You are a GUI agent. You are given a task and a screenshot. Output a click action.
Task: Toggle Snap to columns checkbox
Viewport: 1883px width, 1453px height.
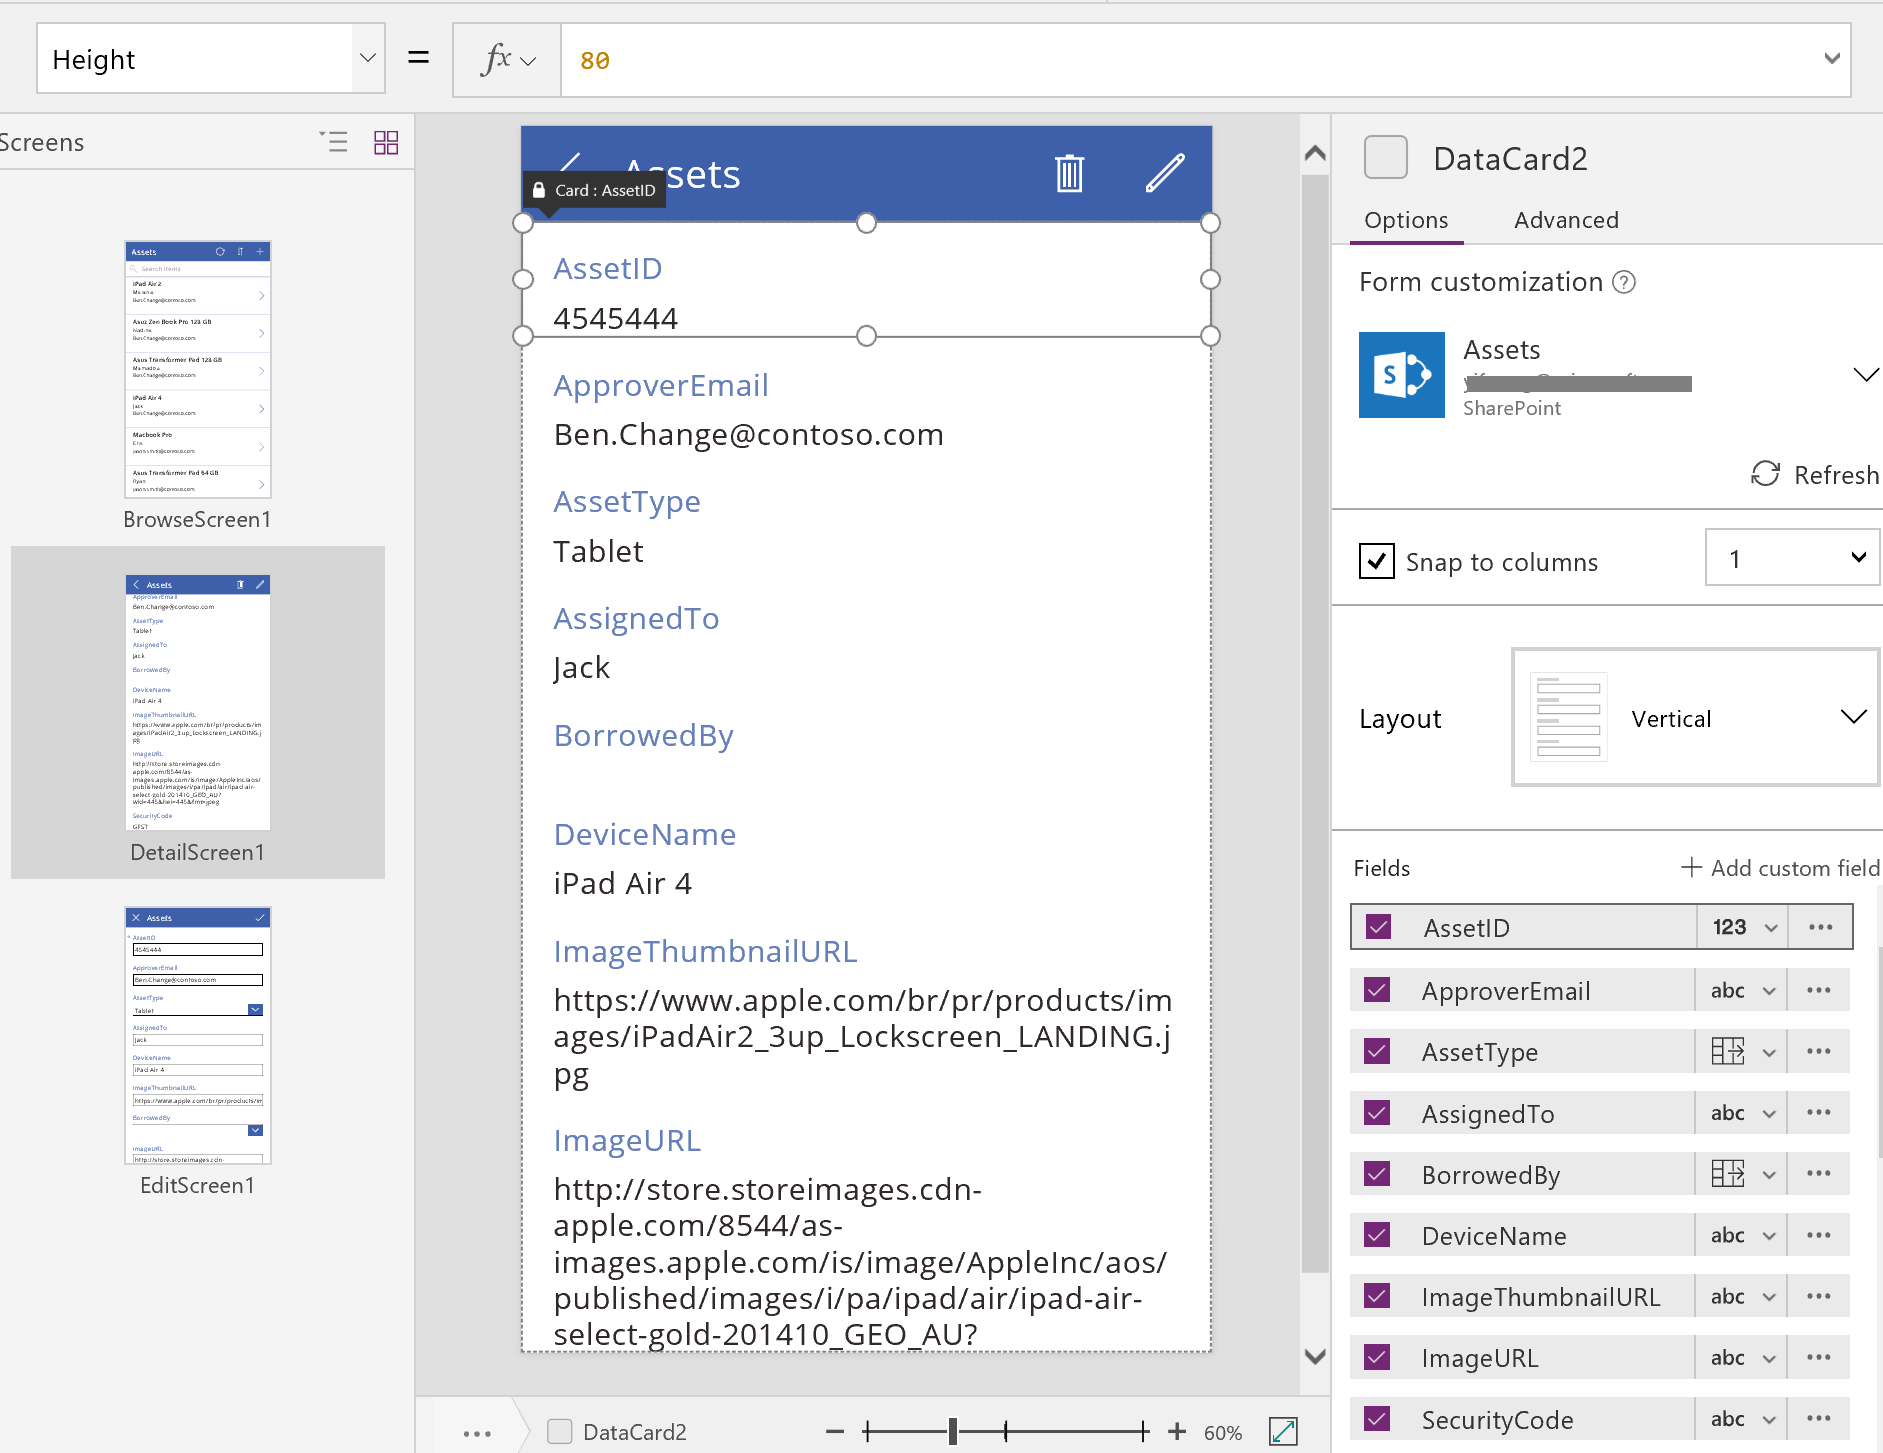[1377, 561]
